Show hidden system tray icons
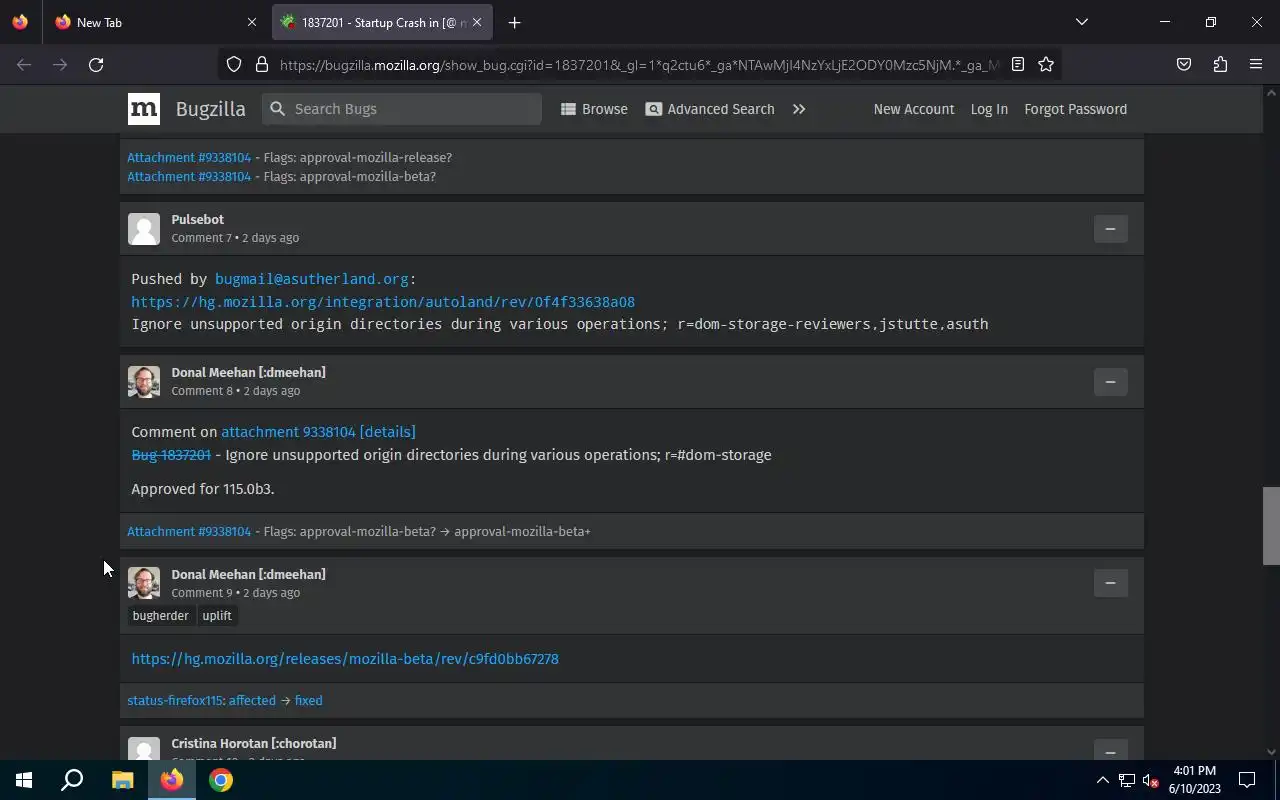 tap(1102, 780)
